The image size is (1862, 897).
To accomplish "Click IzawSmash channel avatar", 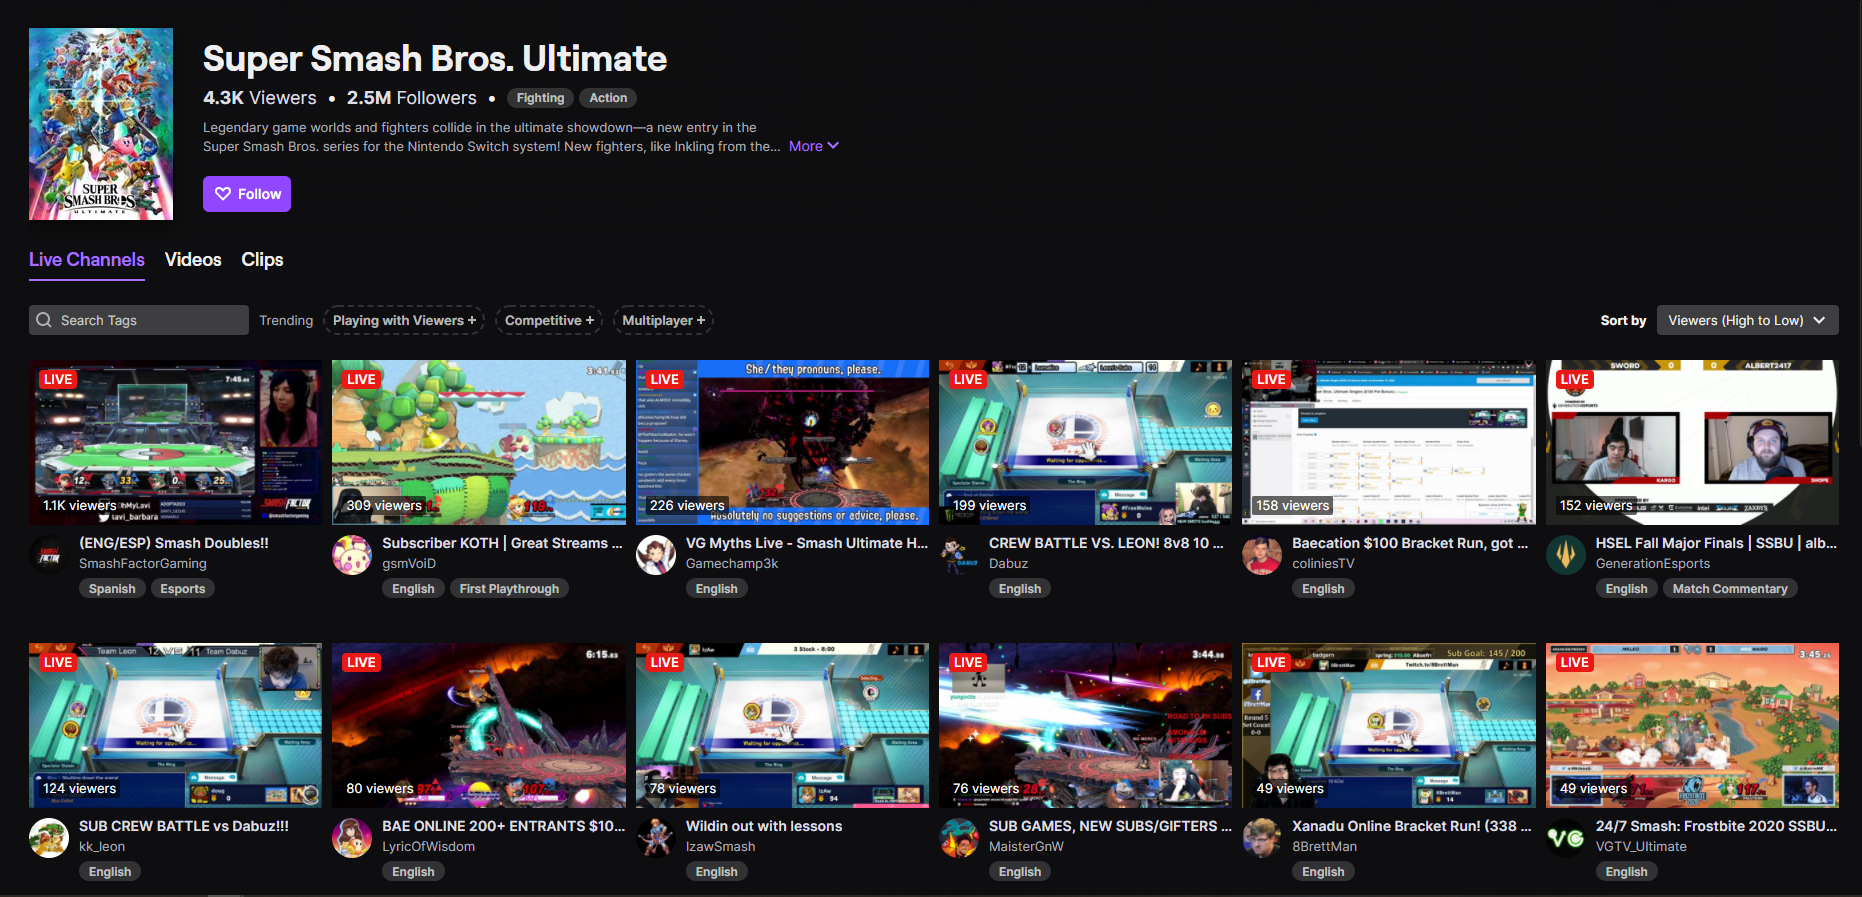I will pos(656,838).
